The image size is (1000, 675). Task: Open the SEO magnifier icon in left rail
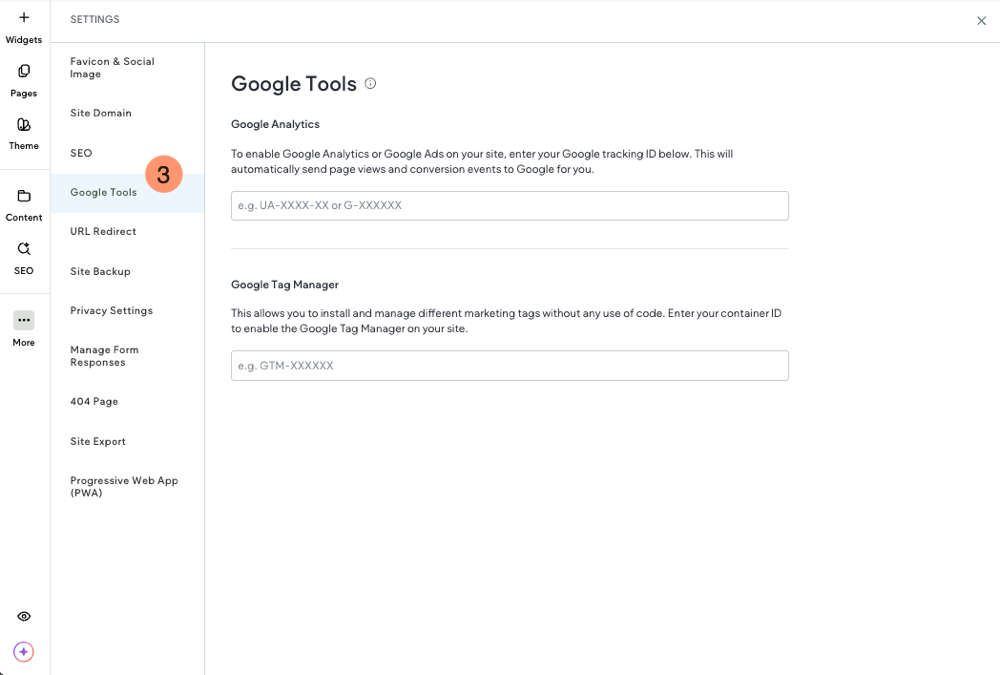tap(24, 249)
